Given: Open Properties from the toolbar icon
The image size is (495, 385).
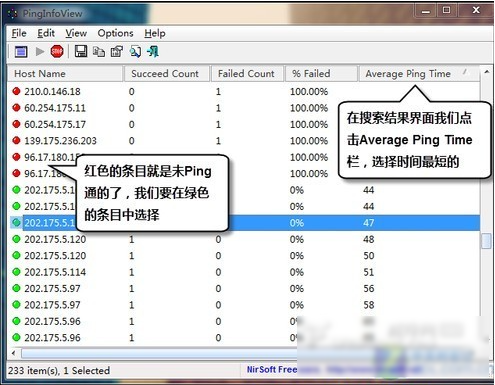Looking at the screenshot, I should (117, 52).
